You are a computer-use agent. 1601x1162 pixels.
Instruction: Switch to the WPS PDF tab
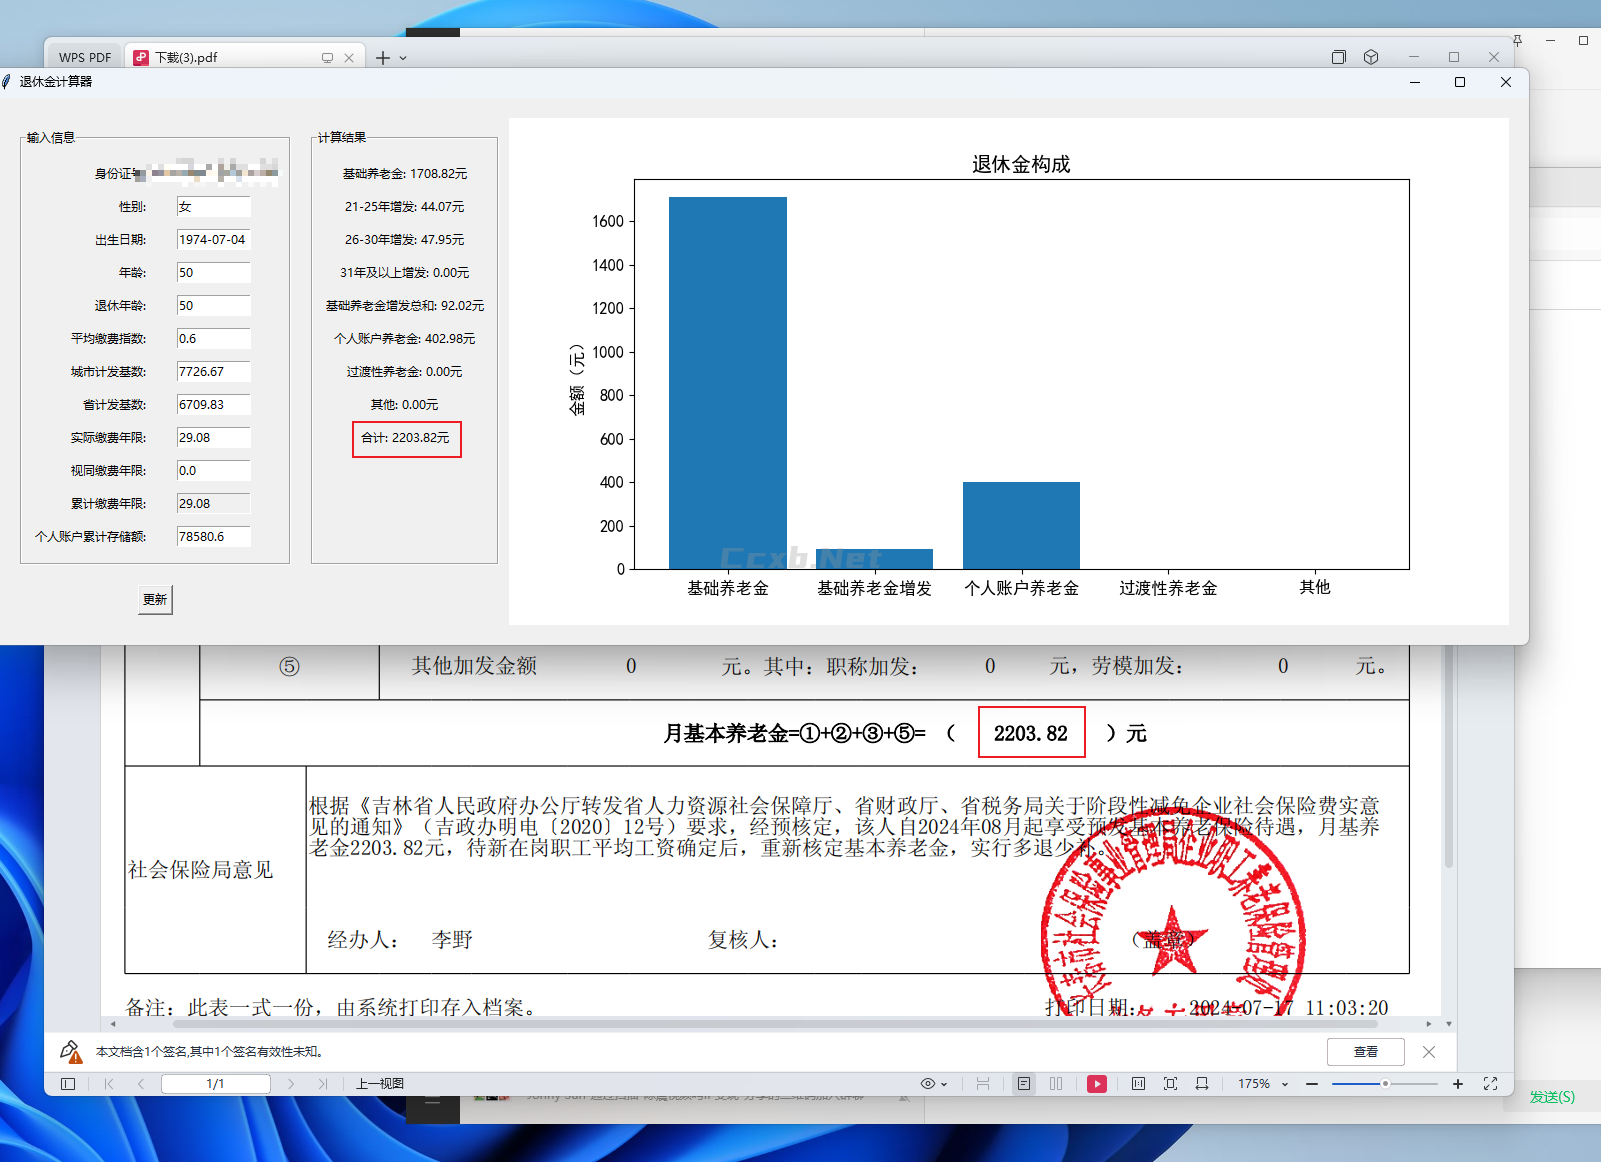point(85,57)
